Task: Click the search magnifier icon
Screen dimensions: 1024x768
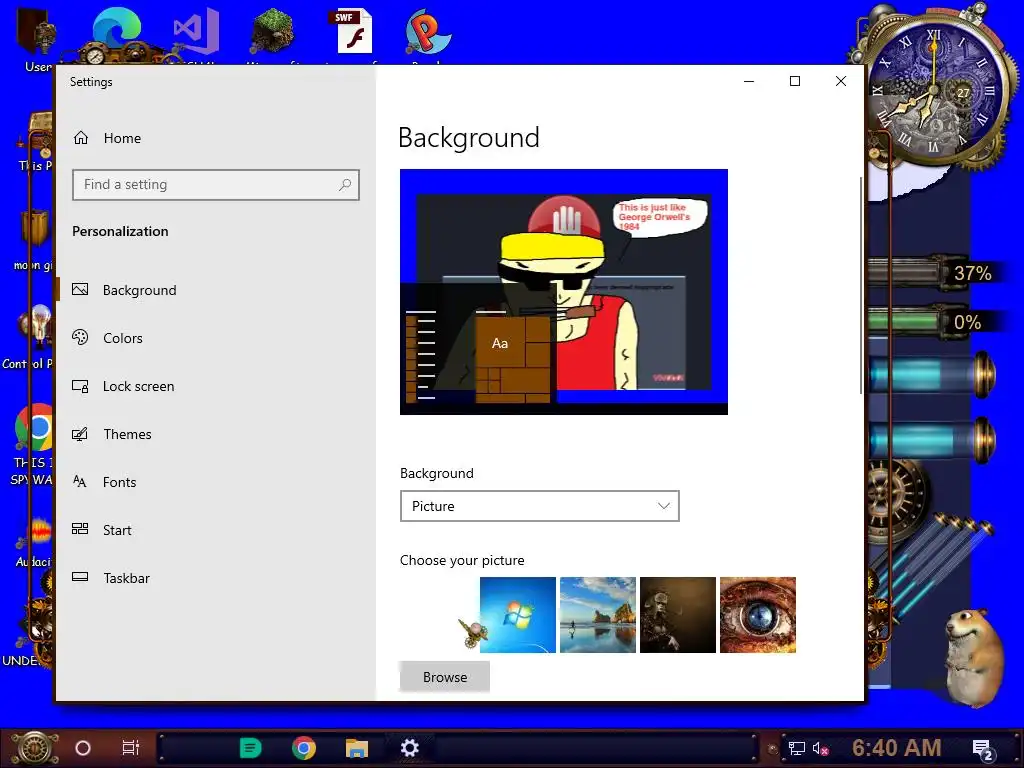Action: (345, 185)
